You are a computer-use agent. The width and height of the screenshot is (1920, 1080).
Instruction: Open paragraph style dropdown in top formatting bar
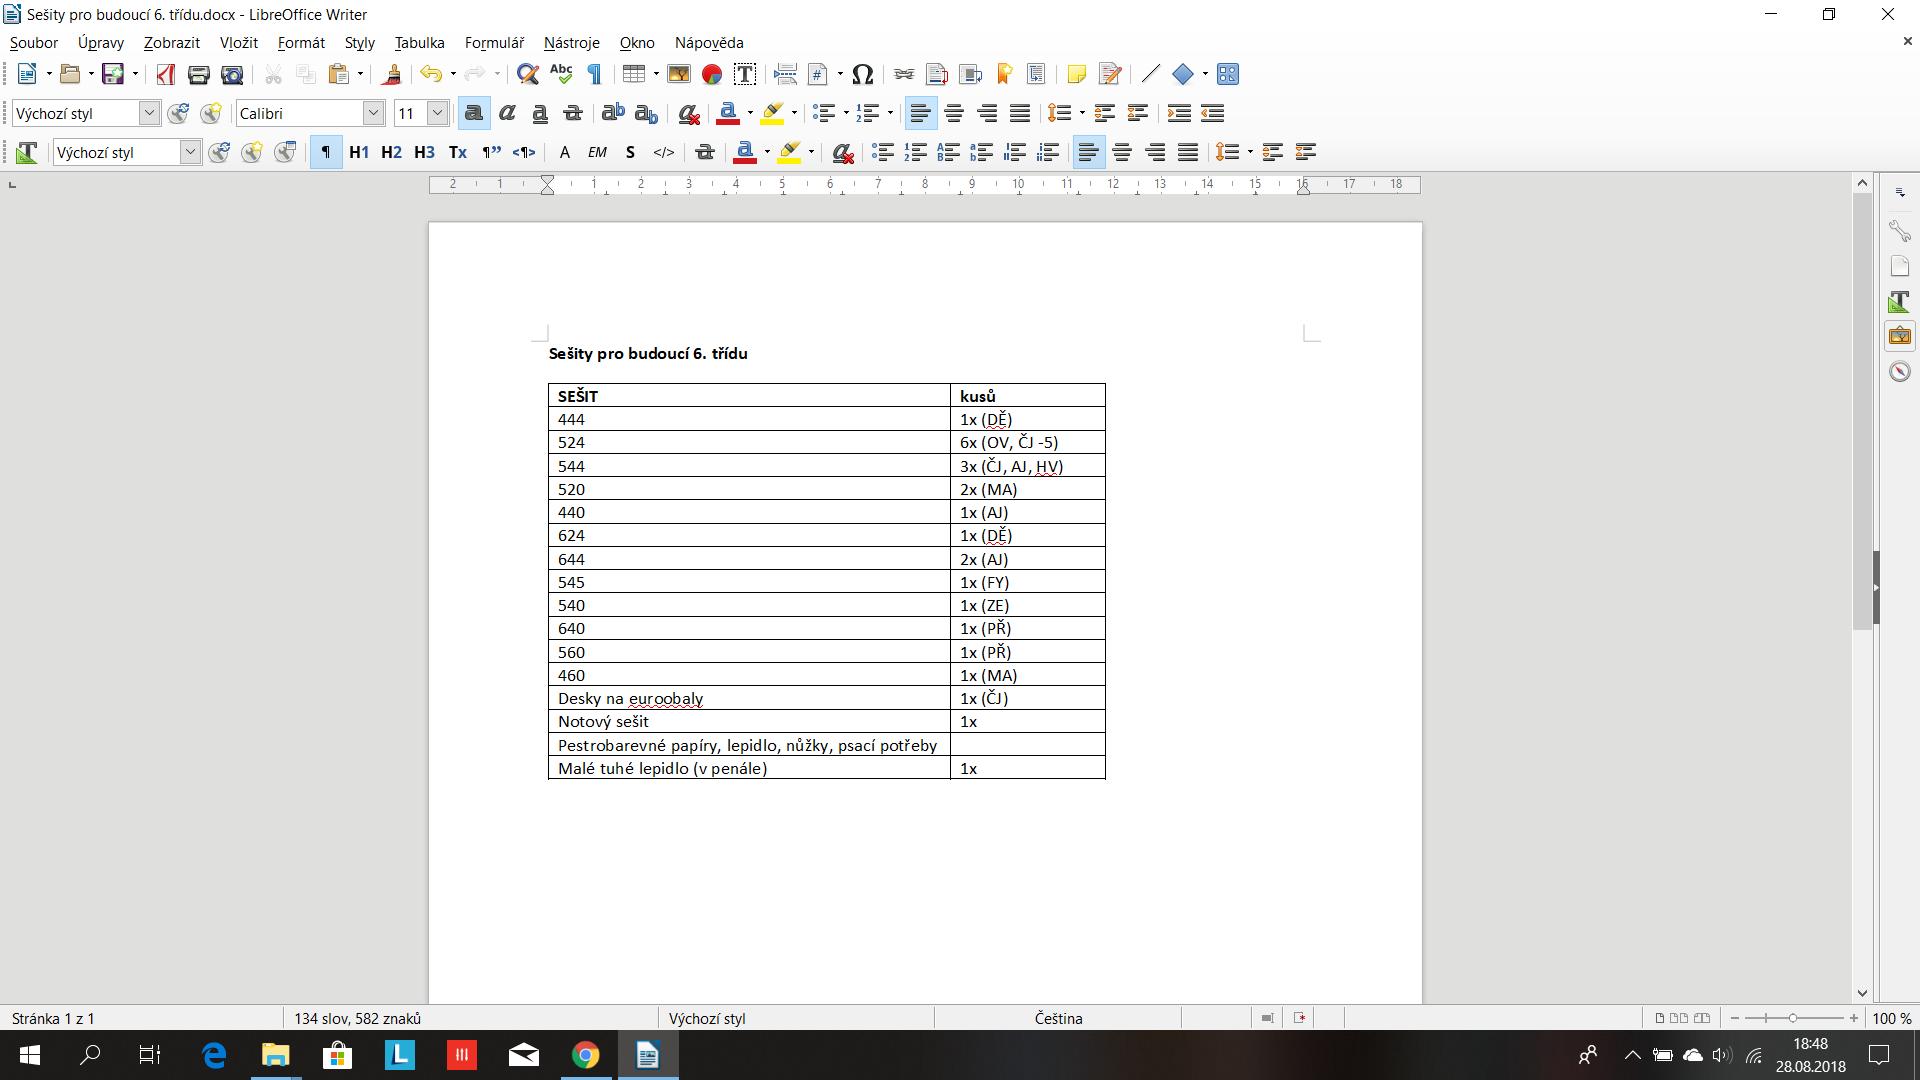[149, 113]
